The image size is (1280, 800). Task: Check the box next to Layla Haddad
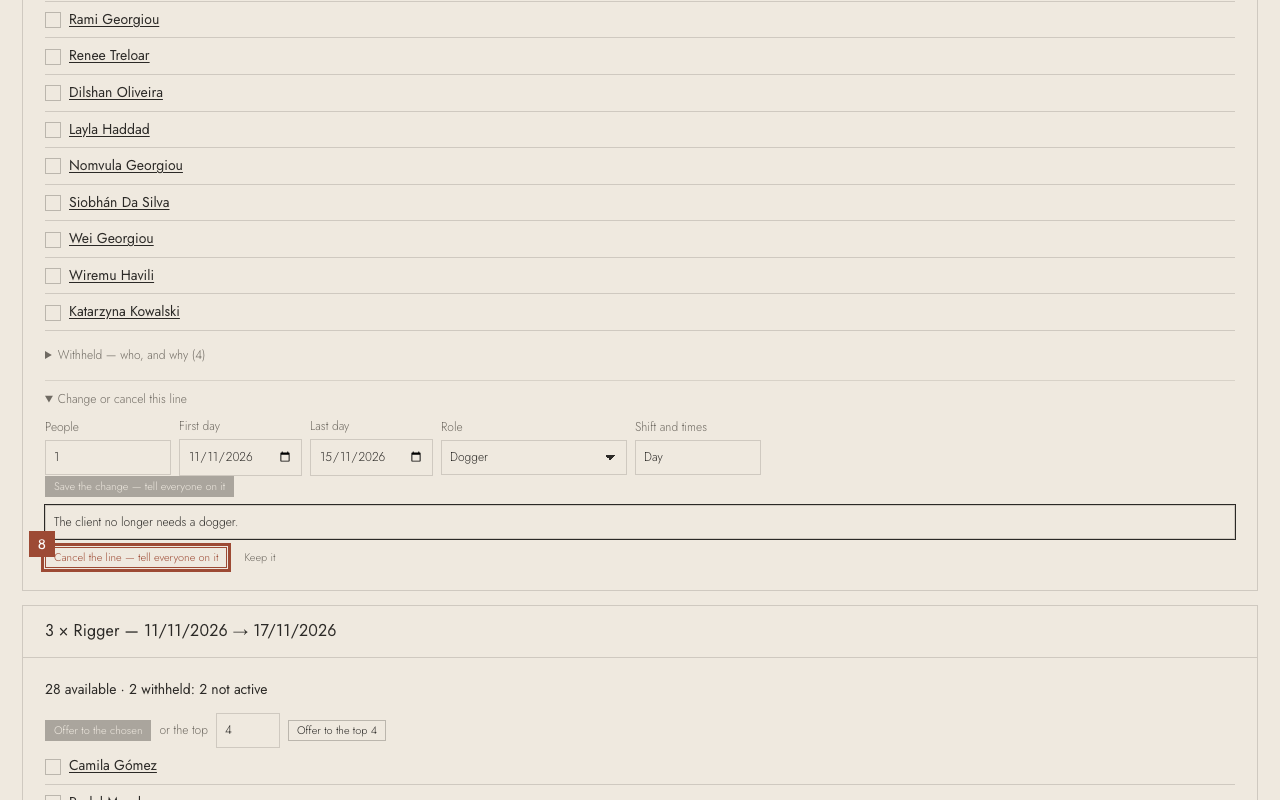click(x=53, y=130)
